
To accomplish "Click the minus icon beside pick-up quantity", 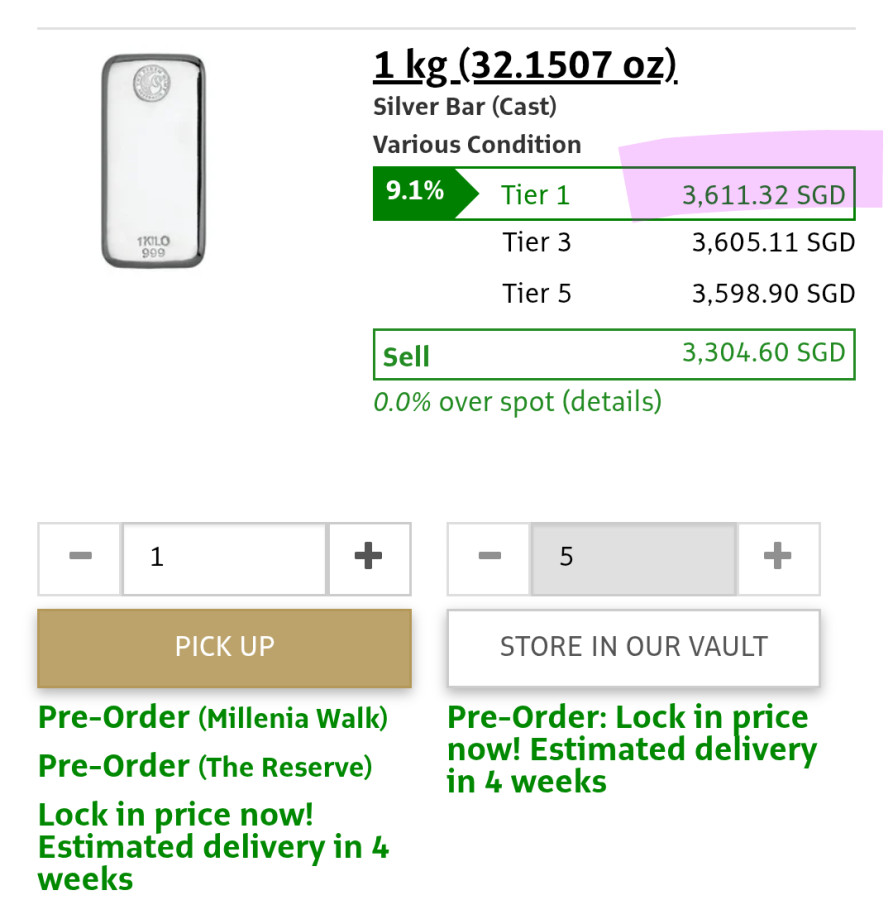I will 80,557.
